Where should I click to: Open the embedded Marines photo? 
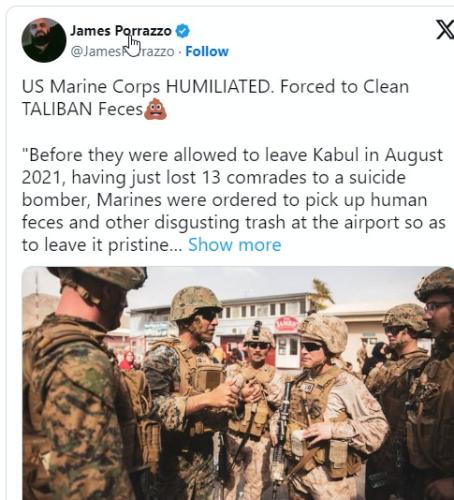coord(238,383)
